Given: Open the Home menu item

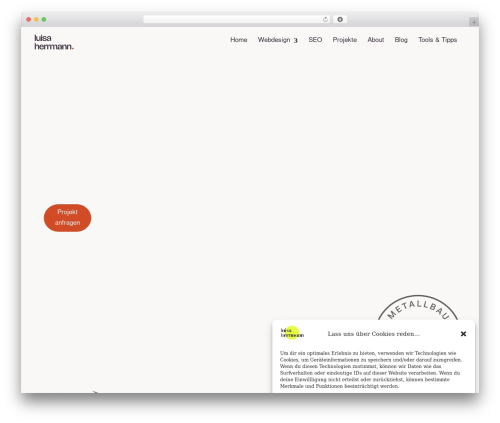Looking at the screenshot, I should pos(239,40).
